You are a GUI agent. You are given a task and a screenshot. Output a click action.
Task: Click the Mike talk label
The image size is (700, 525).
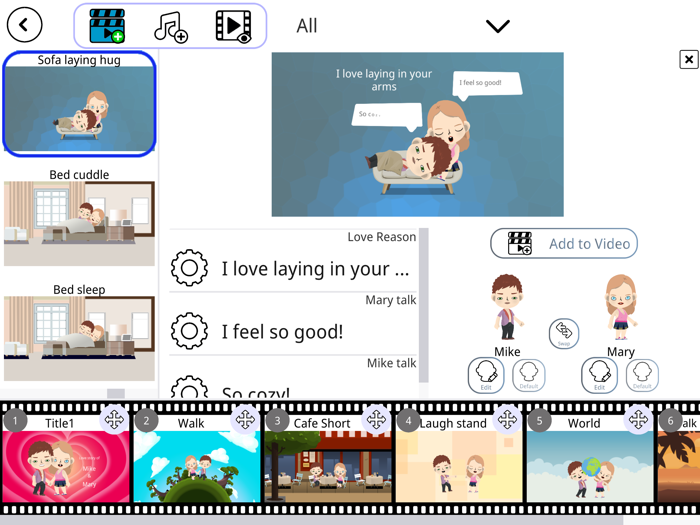pos(392,363)
